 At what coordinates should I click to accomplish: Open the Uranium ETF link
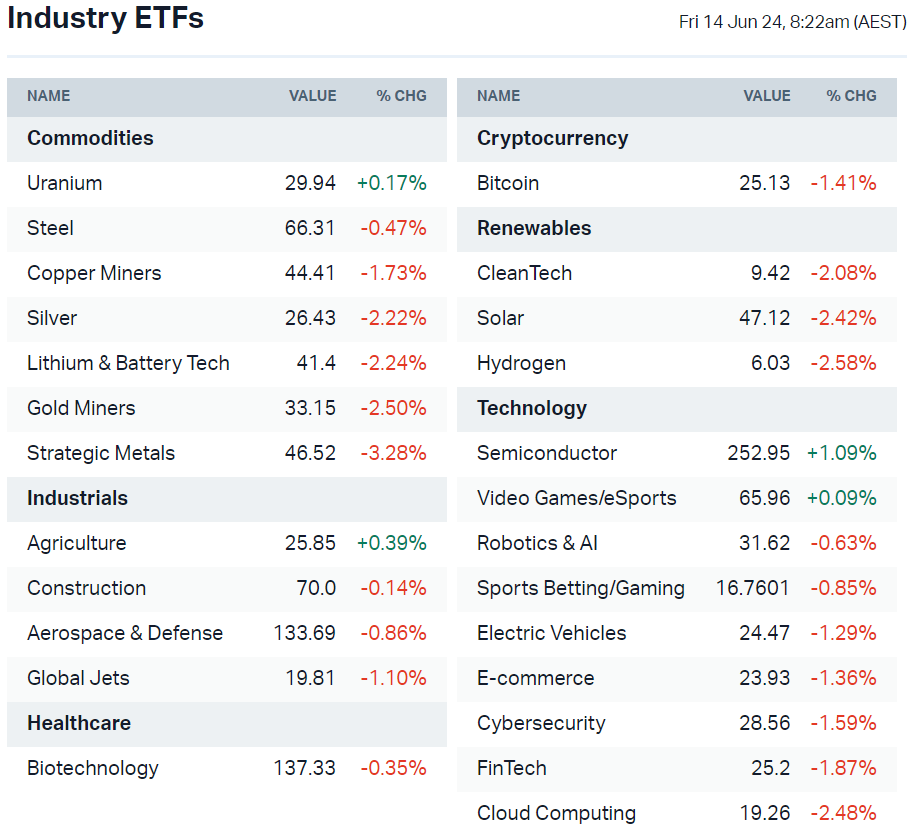pos(65,183)
